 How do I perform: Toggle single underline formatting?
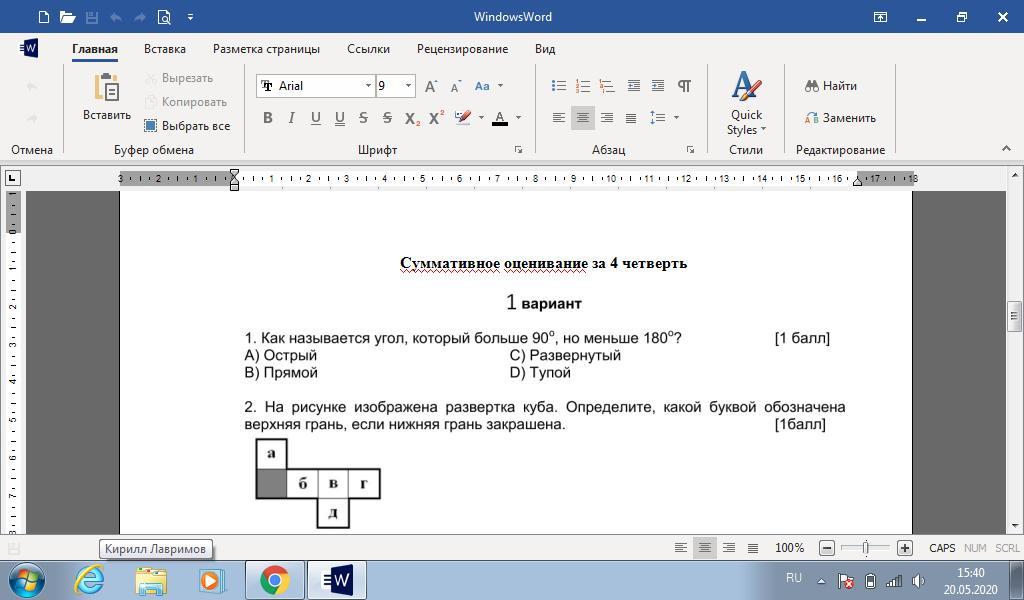(x=315, y=118)
